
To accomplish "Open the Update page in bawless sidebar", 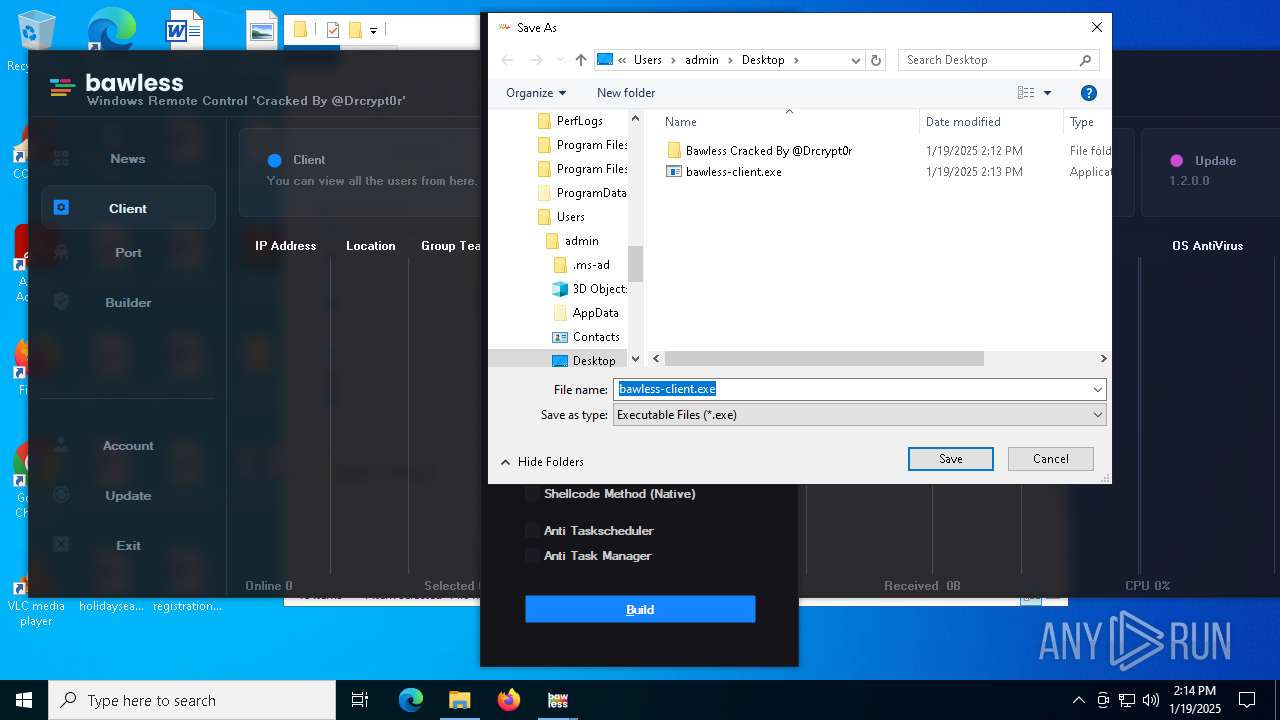I will [127, 495].
